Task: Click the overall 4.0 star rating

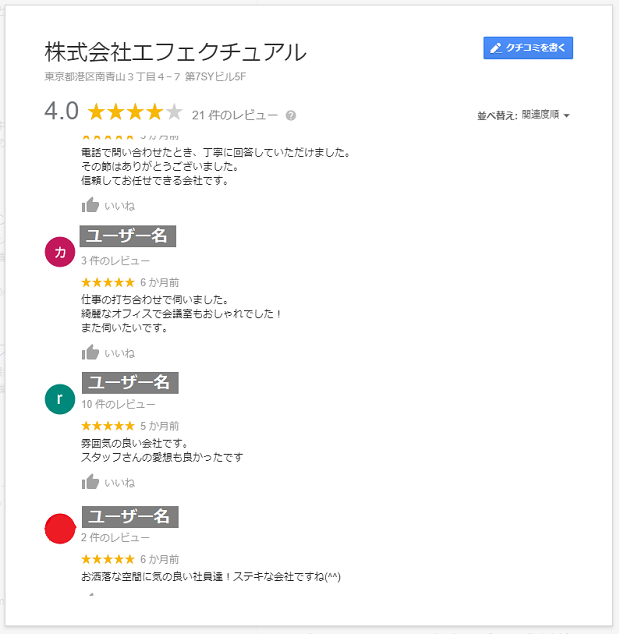Action: (135, 112)
